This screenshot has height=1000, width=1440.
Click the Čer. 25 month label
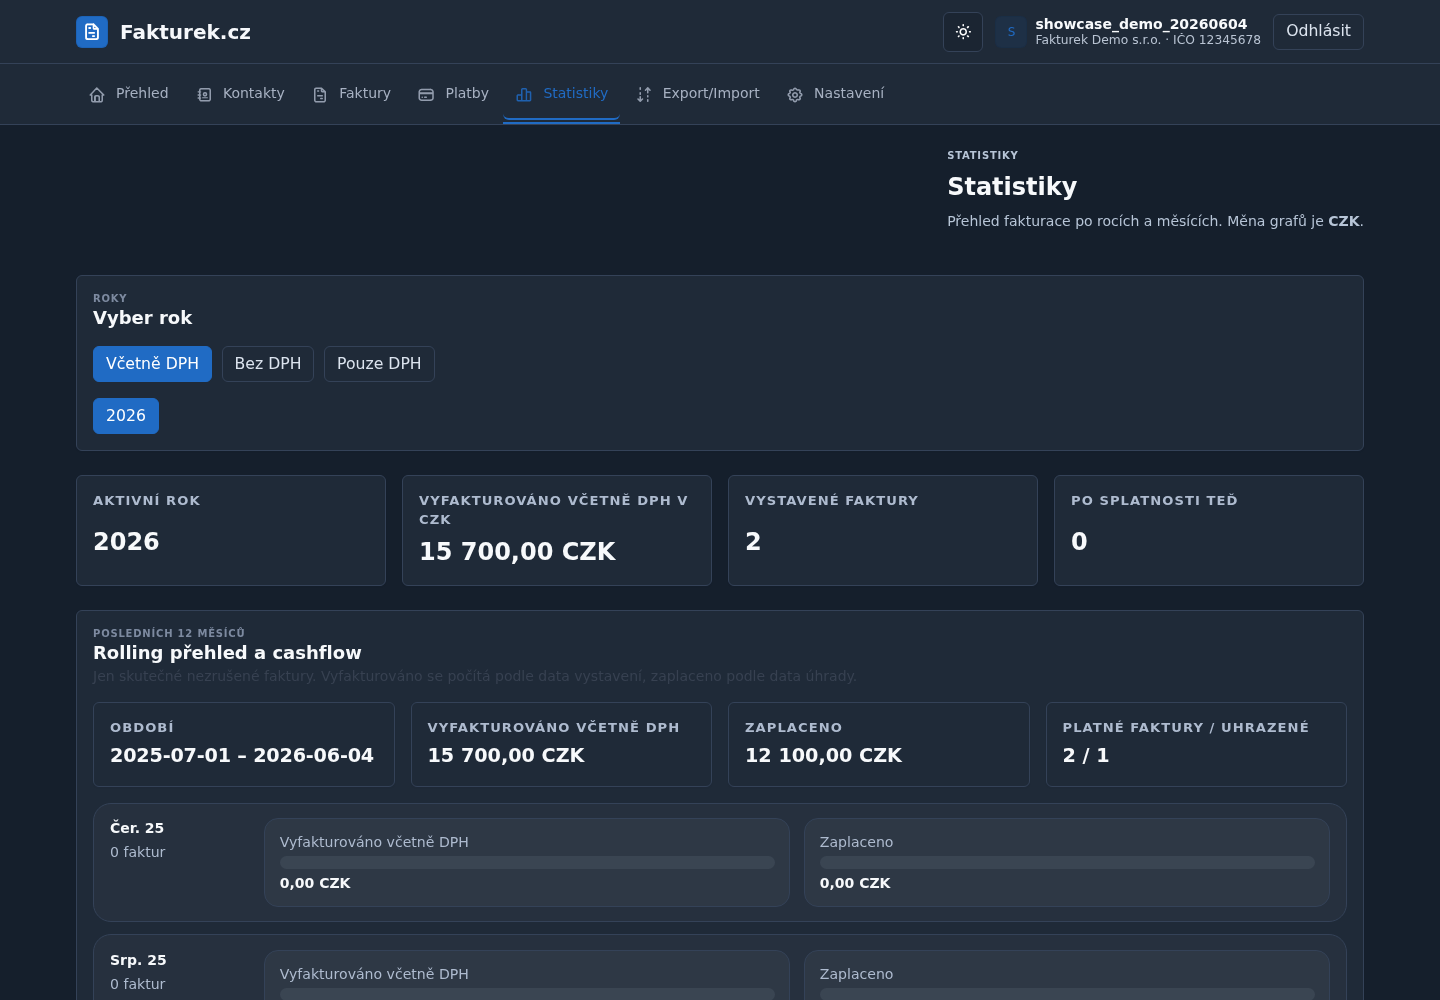[137, 828]
